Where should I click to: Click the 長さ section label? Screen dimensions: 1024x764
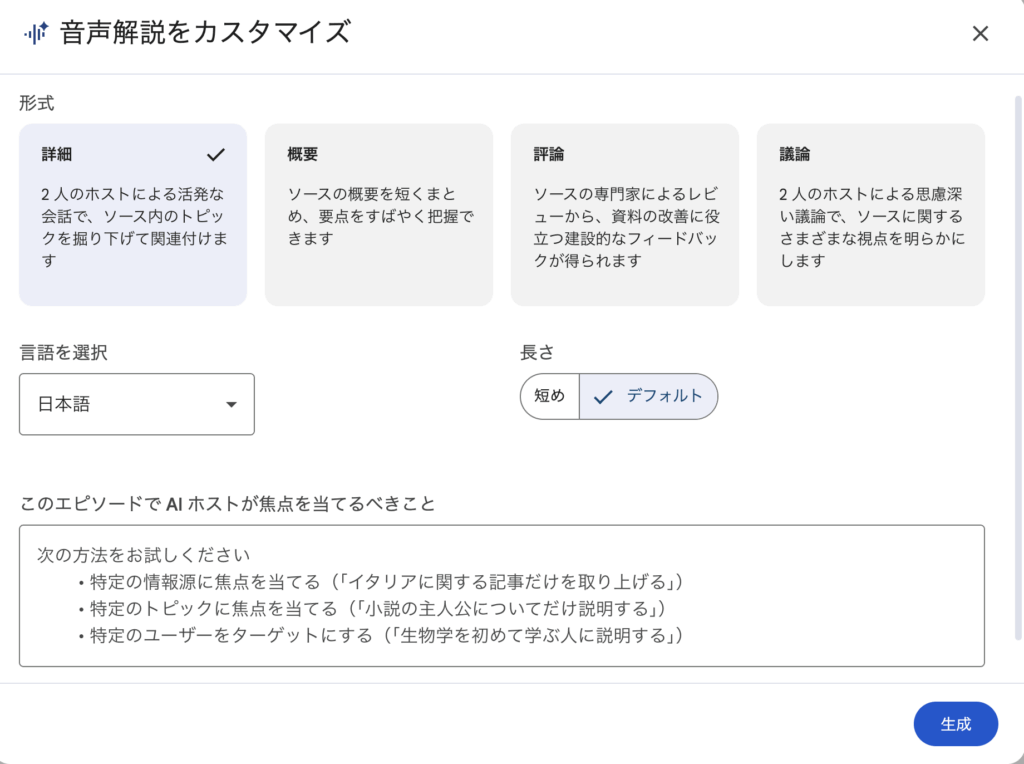pos(537,352)
